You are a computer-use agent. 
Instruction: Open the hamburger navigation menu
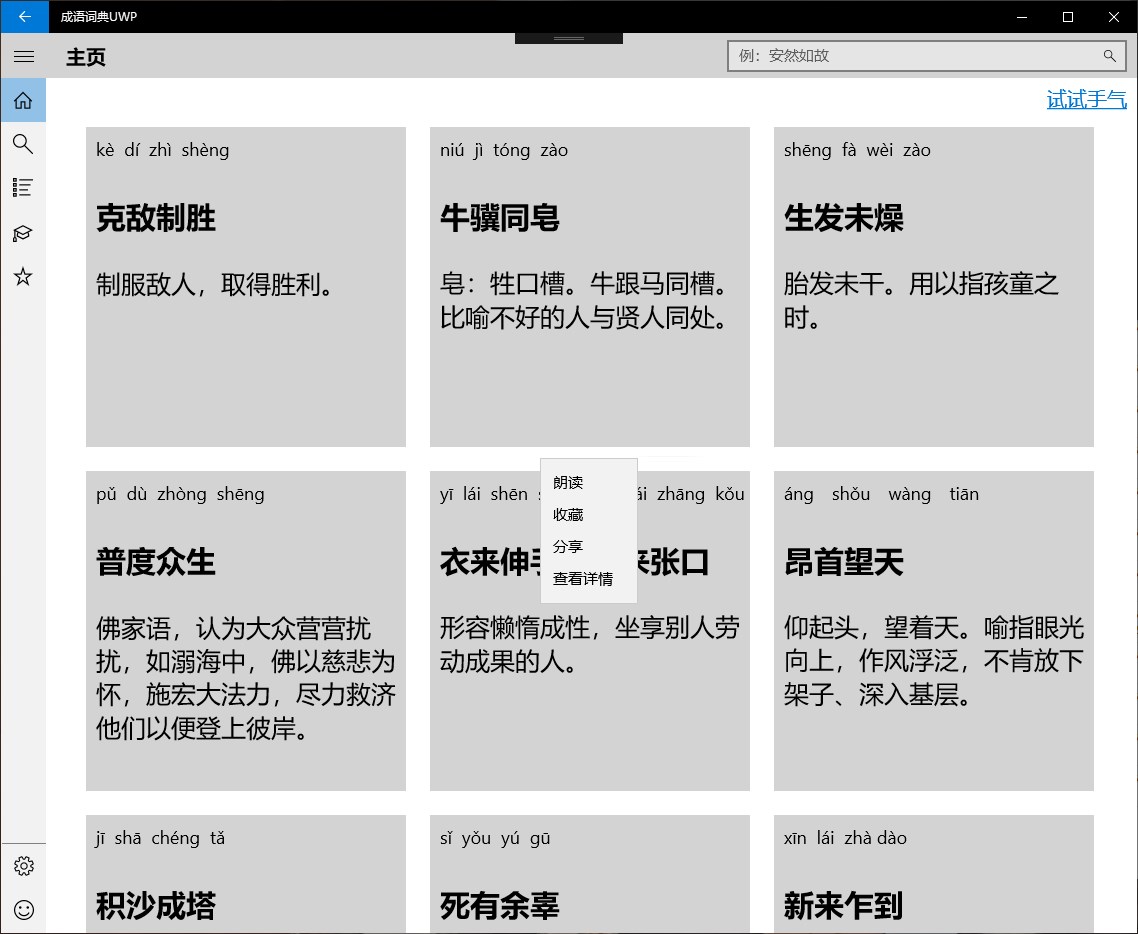[x=24, y=57]
